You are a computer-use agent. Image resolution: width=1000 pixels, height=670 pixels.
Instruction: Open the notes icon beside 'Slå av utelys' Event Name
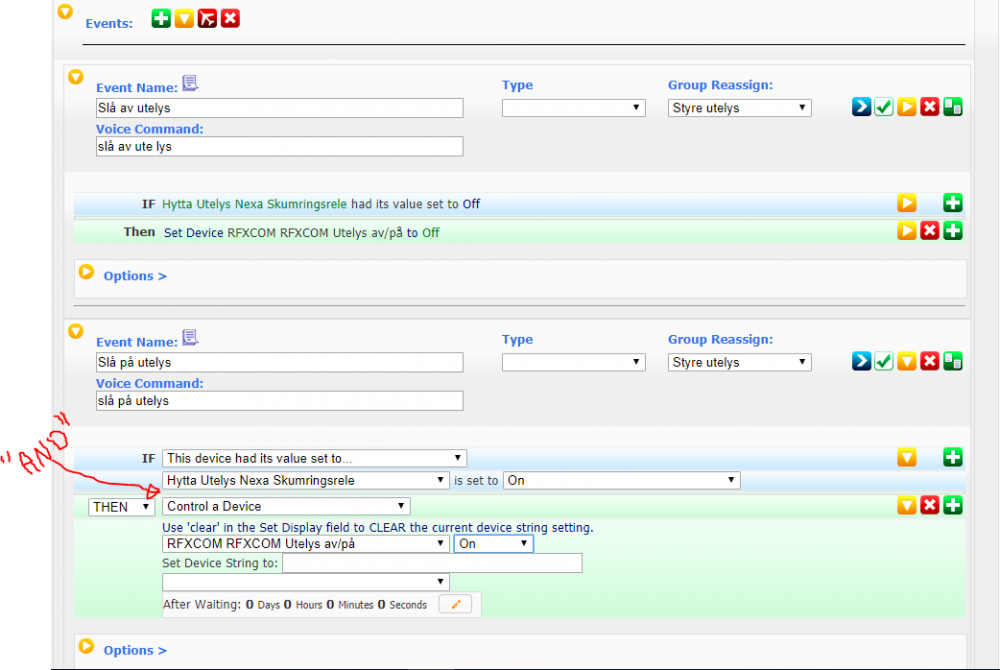tap(190, 84)
